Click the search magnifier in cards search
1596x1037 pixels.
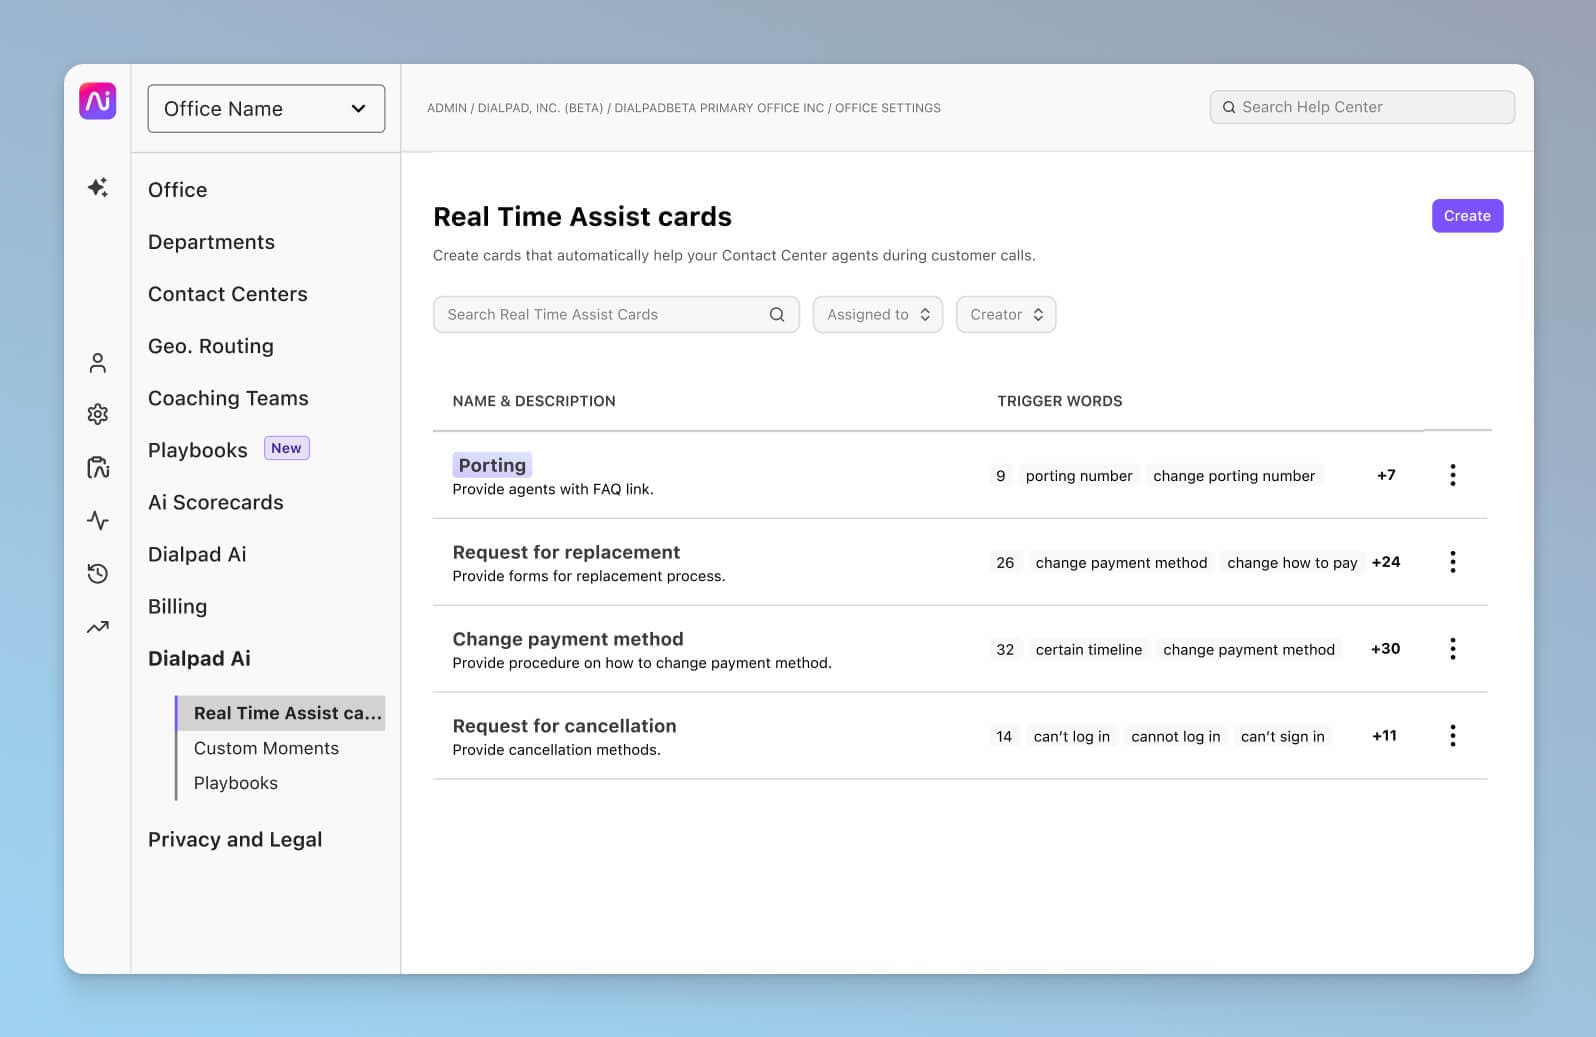pyautogui.click(x=776, y=314)
